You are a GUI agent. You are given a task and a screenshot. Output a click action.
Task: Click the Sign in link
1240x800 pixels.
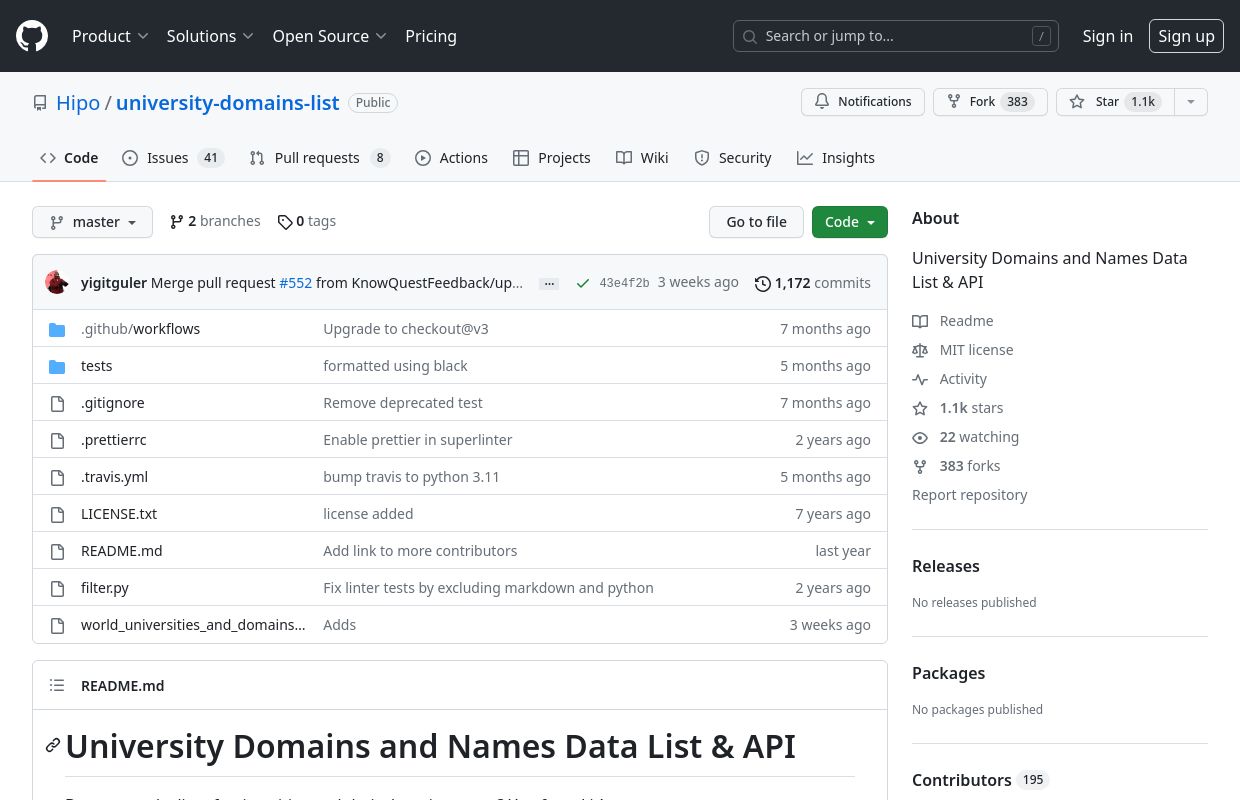coord(1107,36)
